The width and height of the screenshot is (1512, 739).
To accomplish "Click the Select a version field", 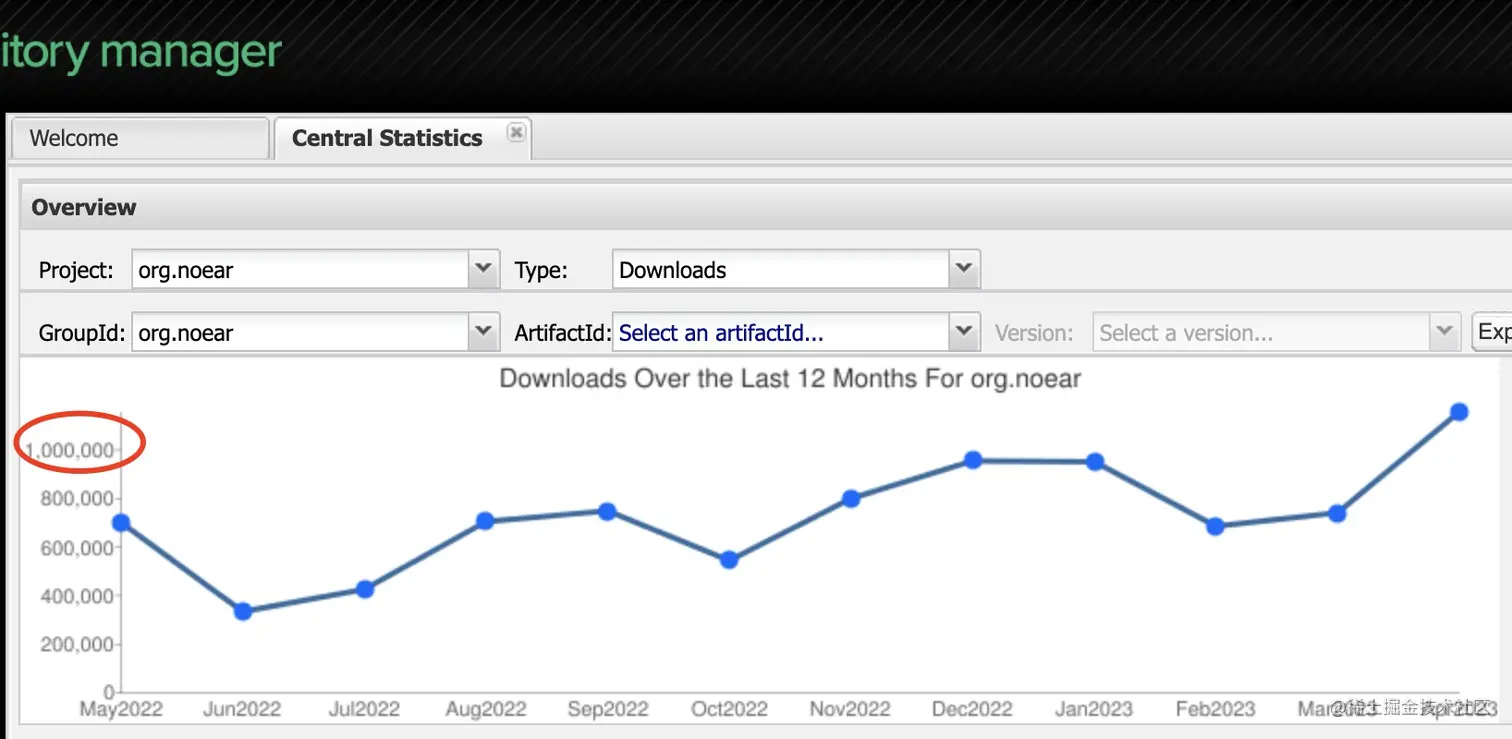I will (1263, 333).
